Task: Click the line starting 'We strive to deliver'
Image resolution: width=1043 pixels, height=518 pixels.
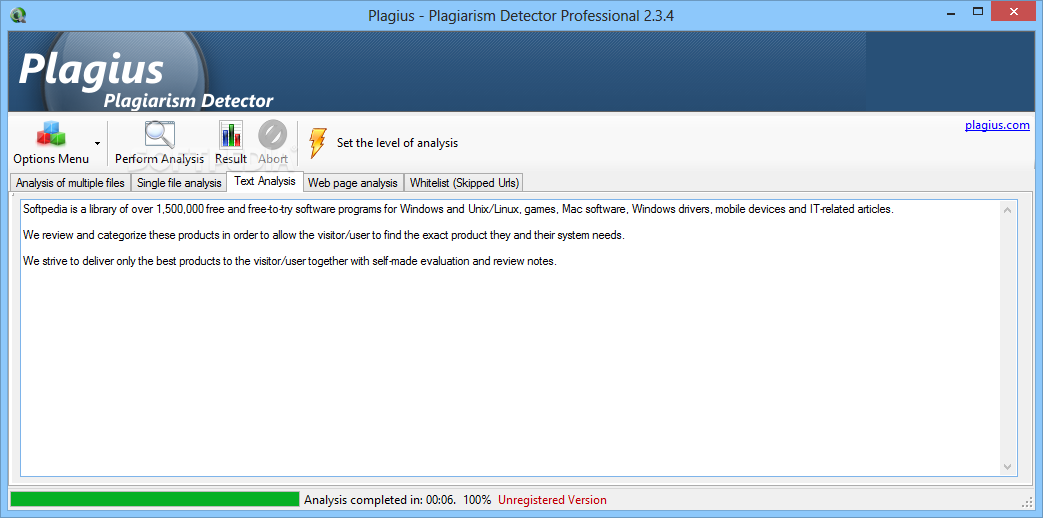Action: 289,261
